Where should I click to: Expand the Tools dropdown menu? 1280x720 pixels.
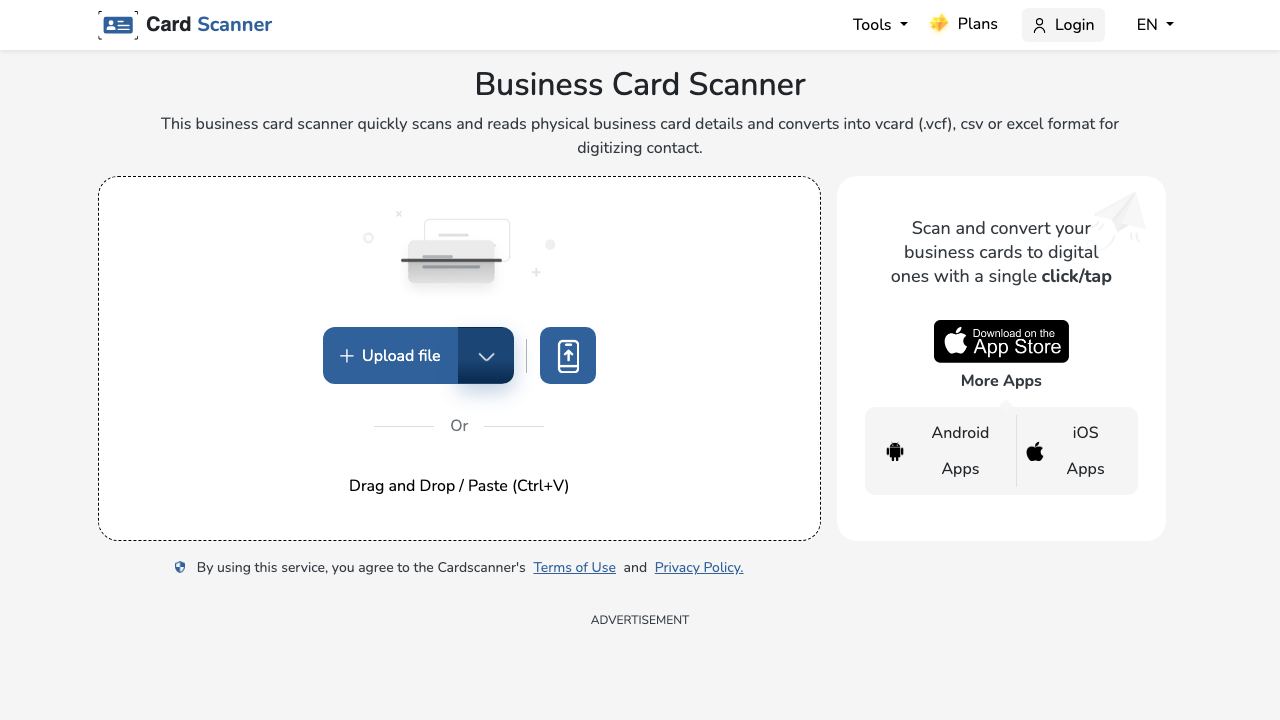pos(880,25)
